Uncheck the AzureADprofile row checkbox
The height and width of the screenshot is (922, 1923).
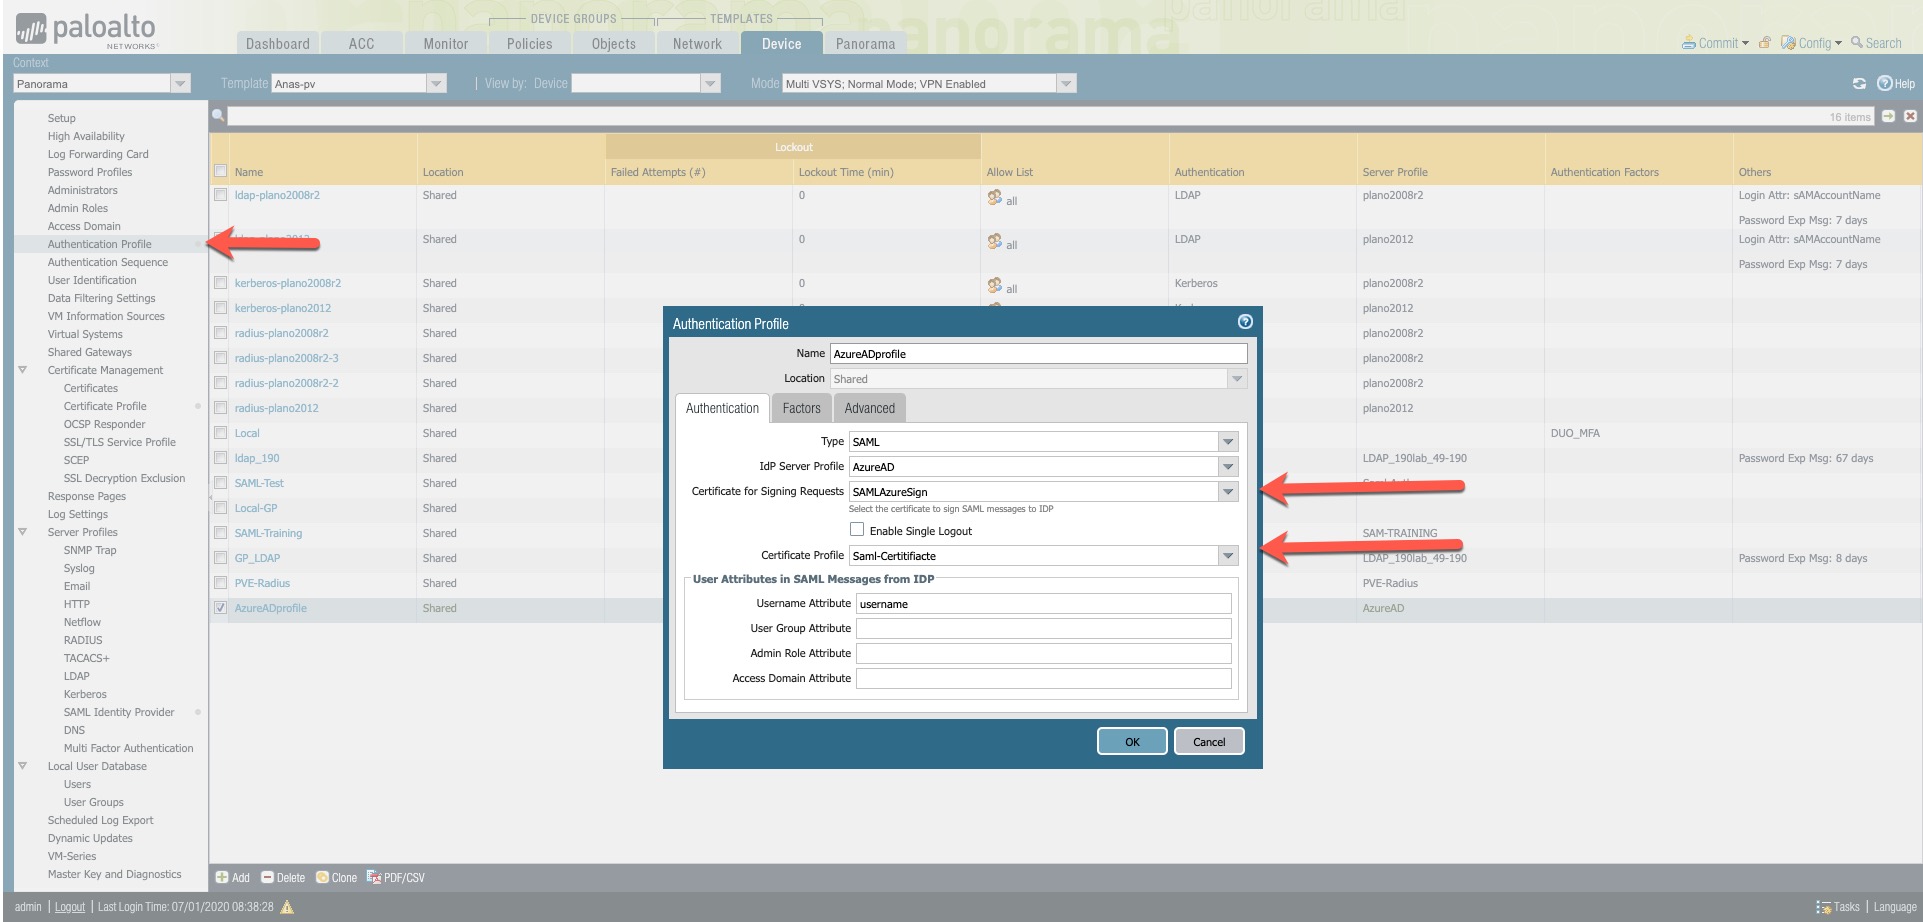click(220, 608)
